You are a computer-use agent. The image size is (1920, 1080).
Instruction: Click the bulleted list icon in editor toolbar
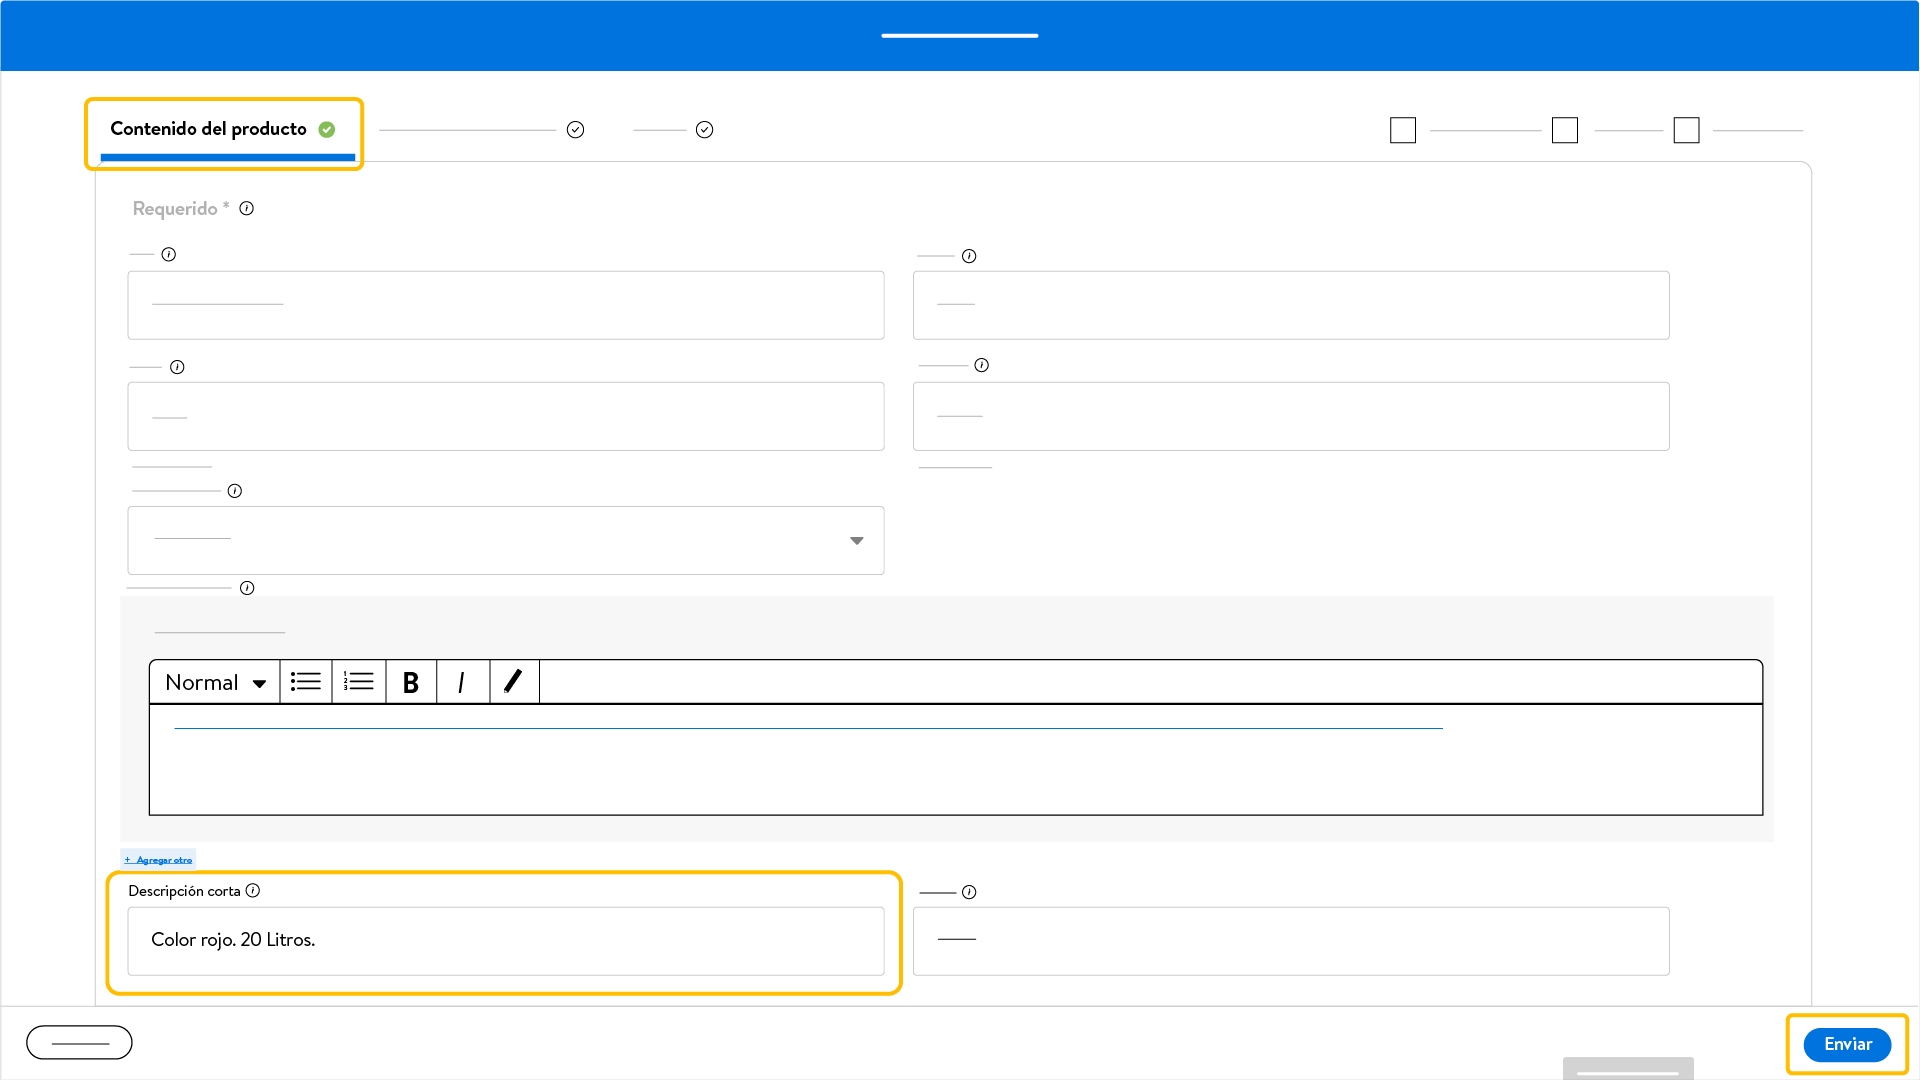click(305, 682)
